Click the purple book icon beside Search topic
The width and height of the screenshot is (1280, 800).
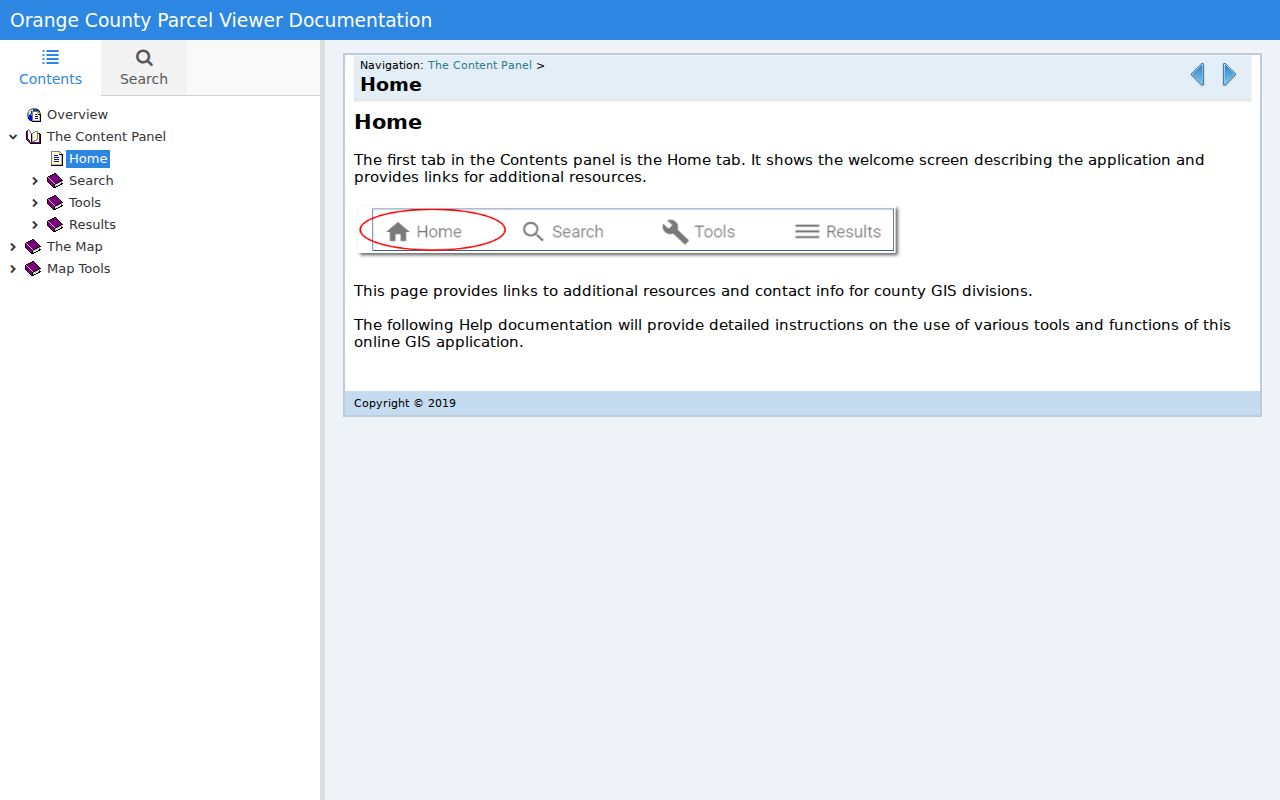(x=55, y=181)
